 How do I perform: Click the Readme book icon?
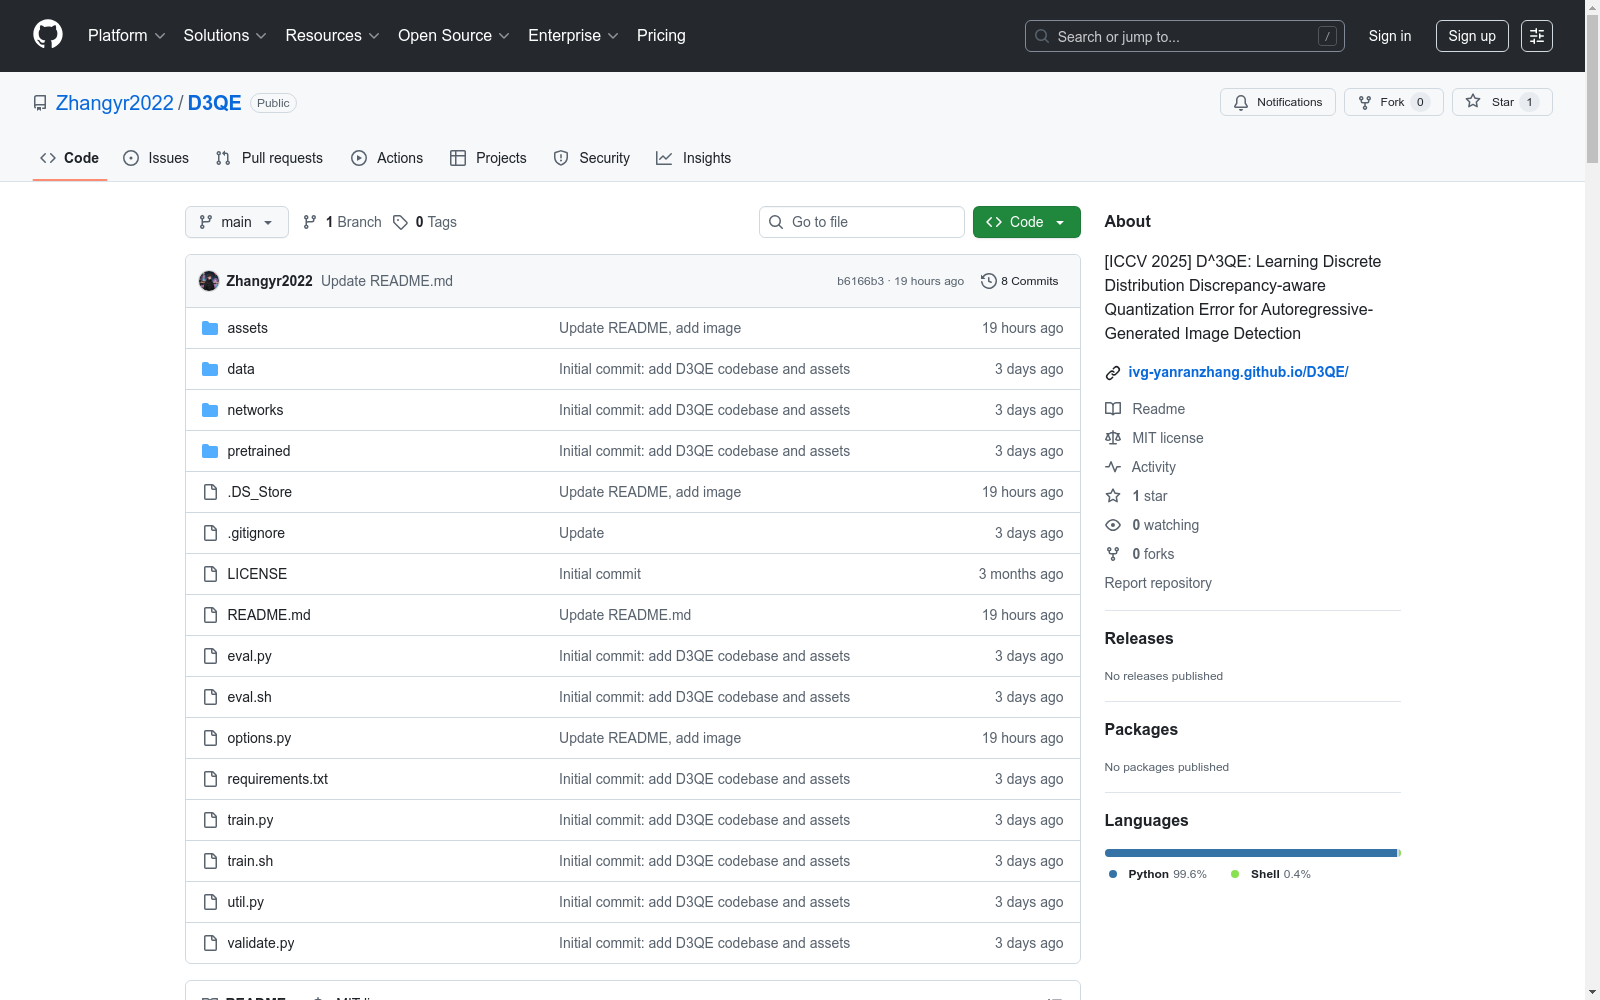tap(1113, 409)
